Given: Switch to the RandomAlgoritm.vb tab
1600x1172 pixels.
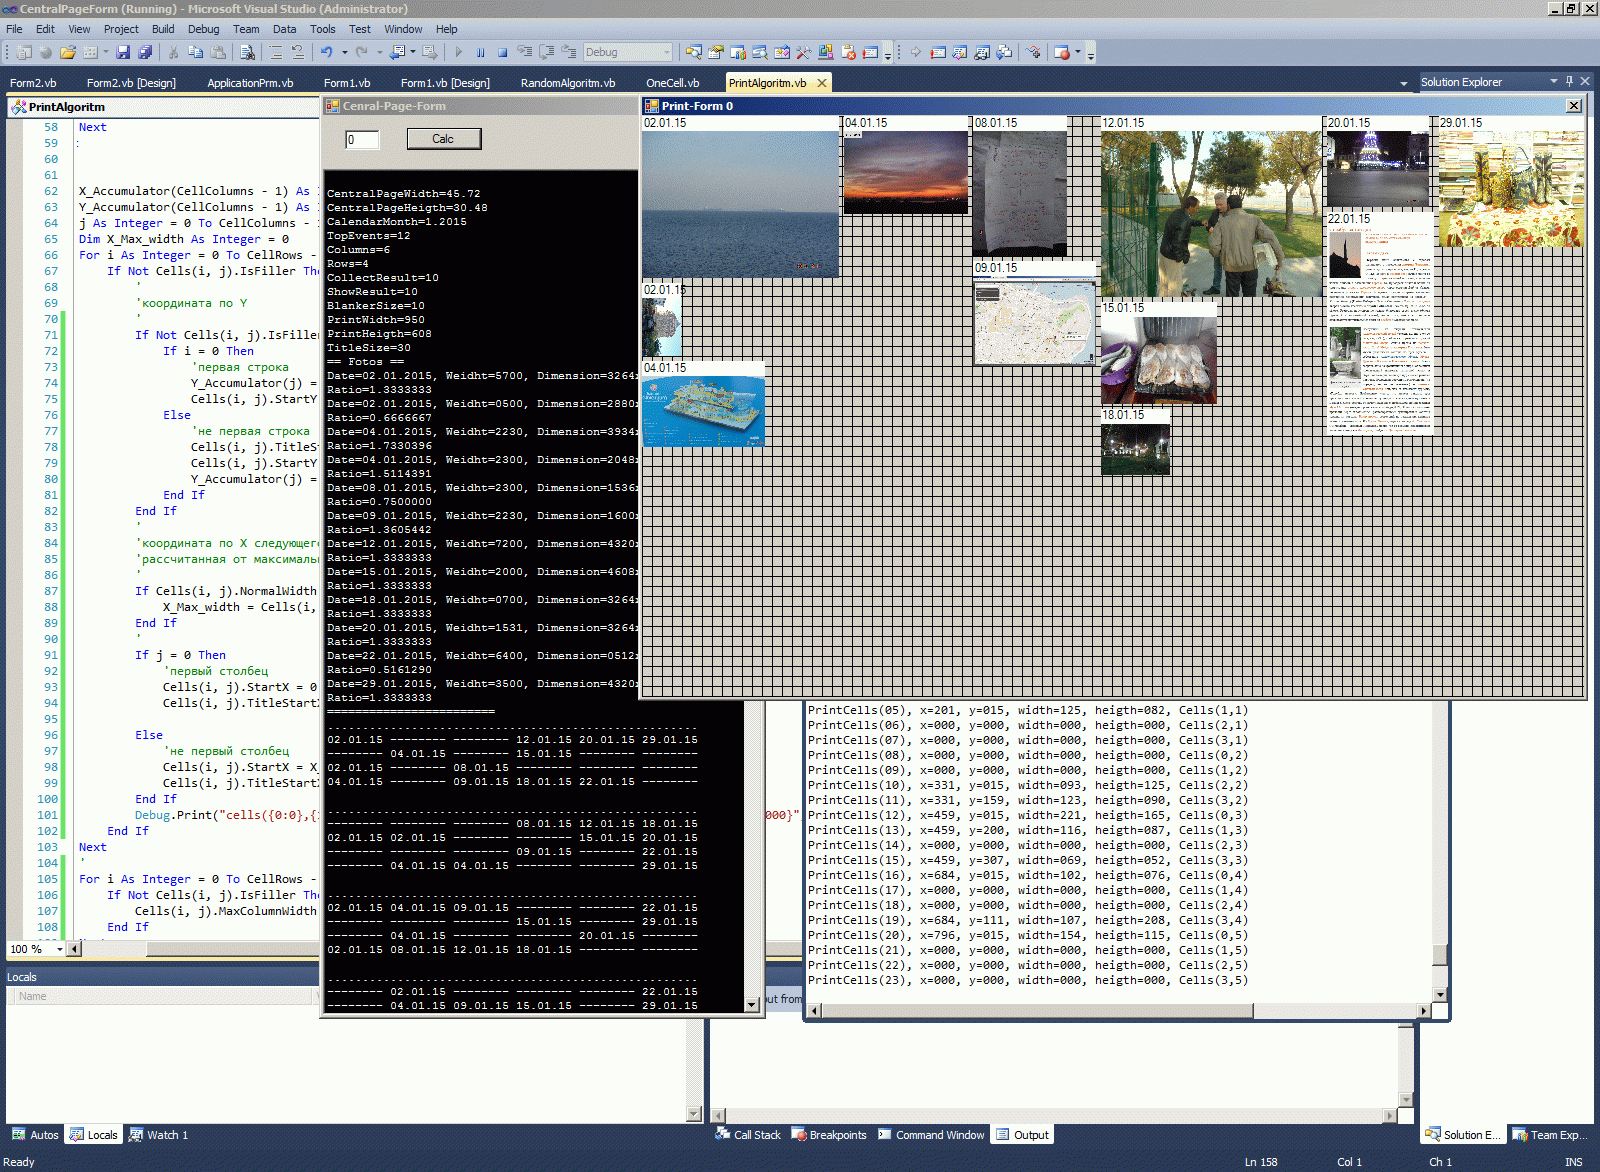Looking at the screenshot, I should [x=568, y=83].
